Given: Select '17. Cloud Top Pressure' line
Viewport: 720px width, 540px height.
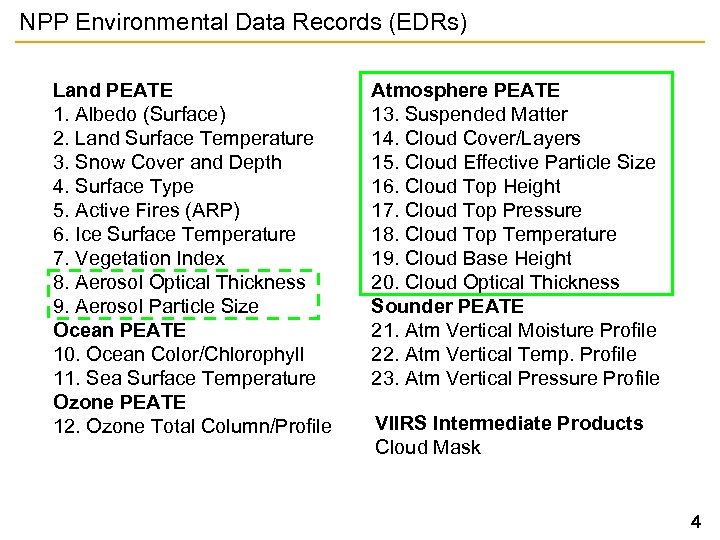Looking at the screenshot, I should (x=477, y=210).
